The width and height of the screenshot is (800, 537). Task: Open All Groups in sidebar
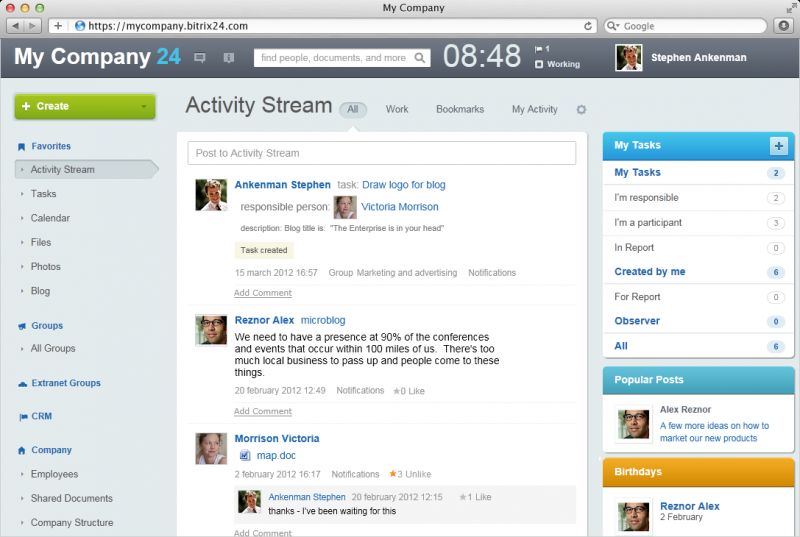tap(53, 348)
